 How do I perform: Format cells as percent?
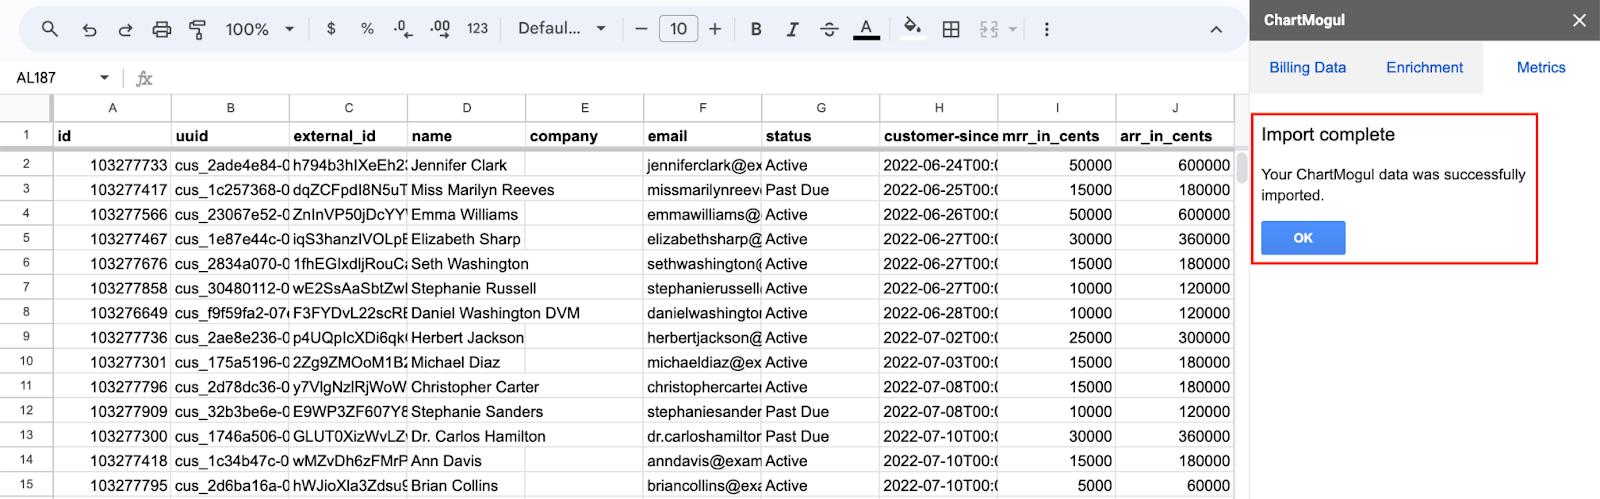pyautogui.click(x=367, y=29)
